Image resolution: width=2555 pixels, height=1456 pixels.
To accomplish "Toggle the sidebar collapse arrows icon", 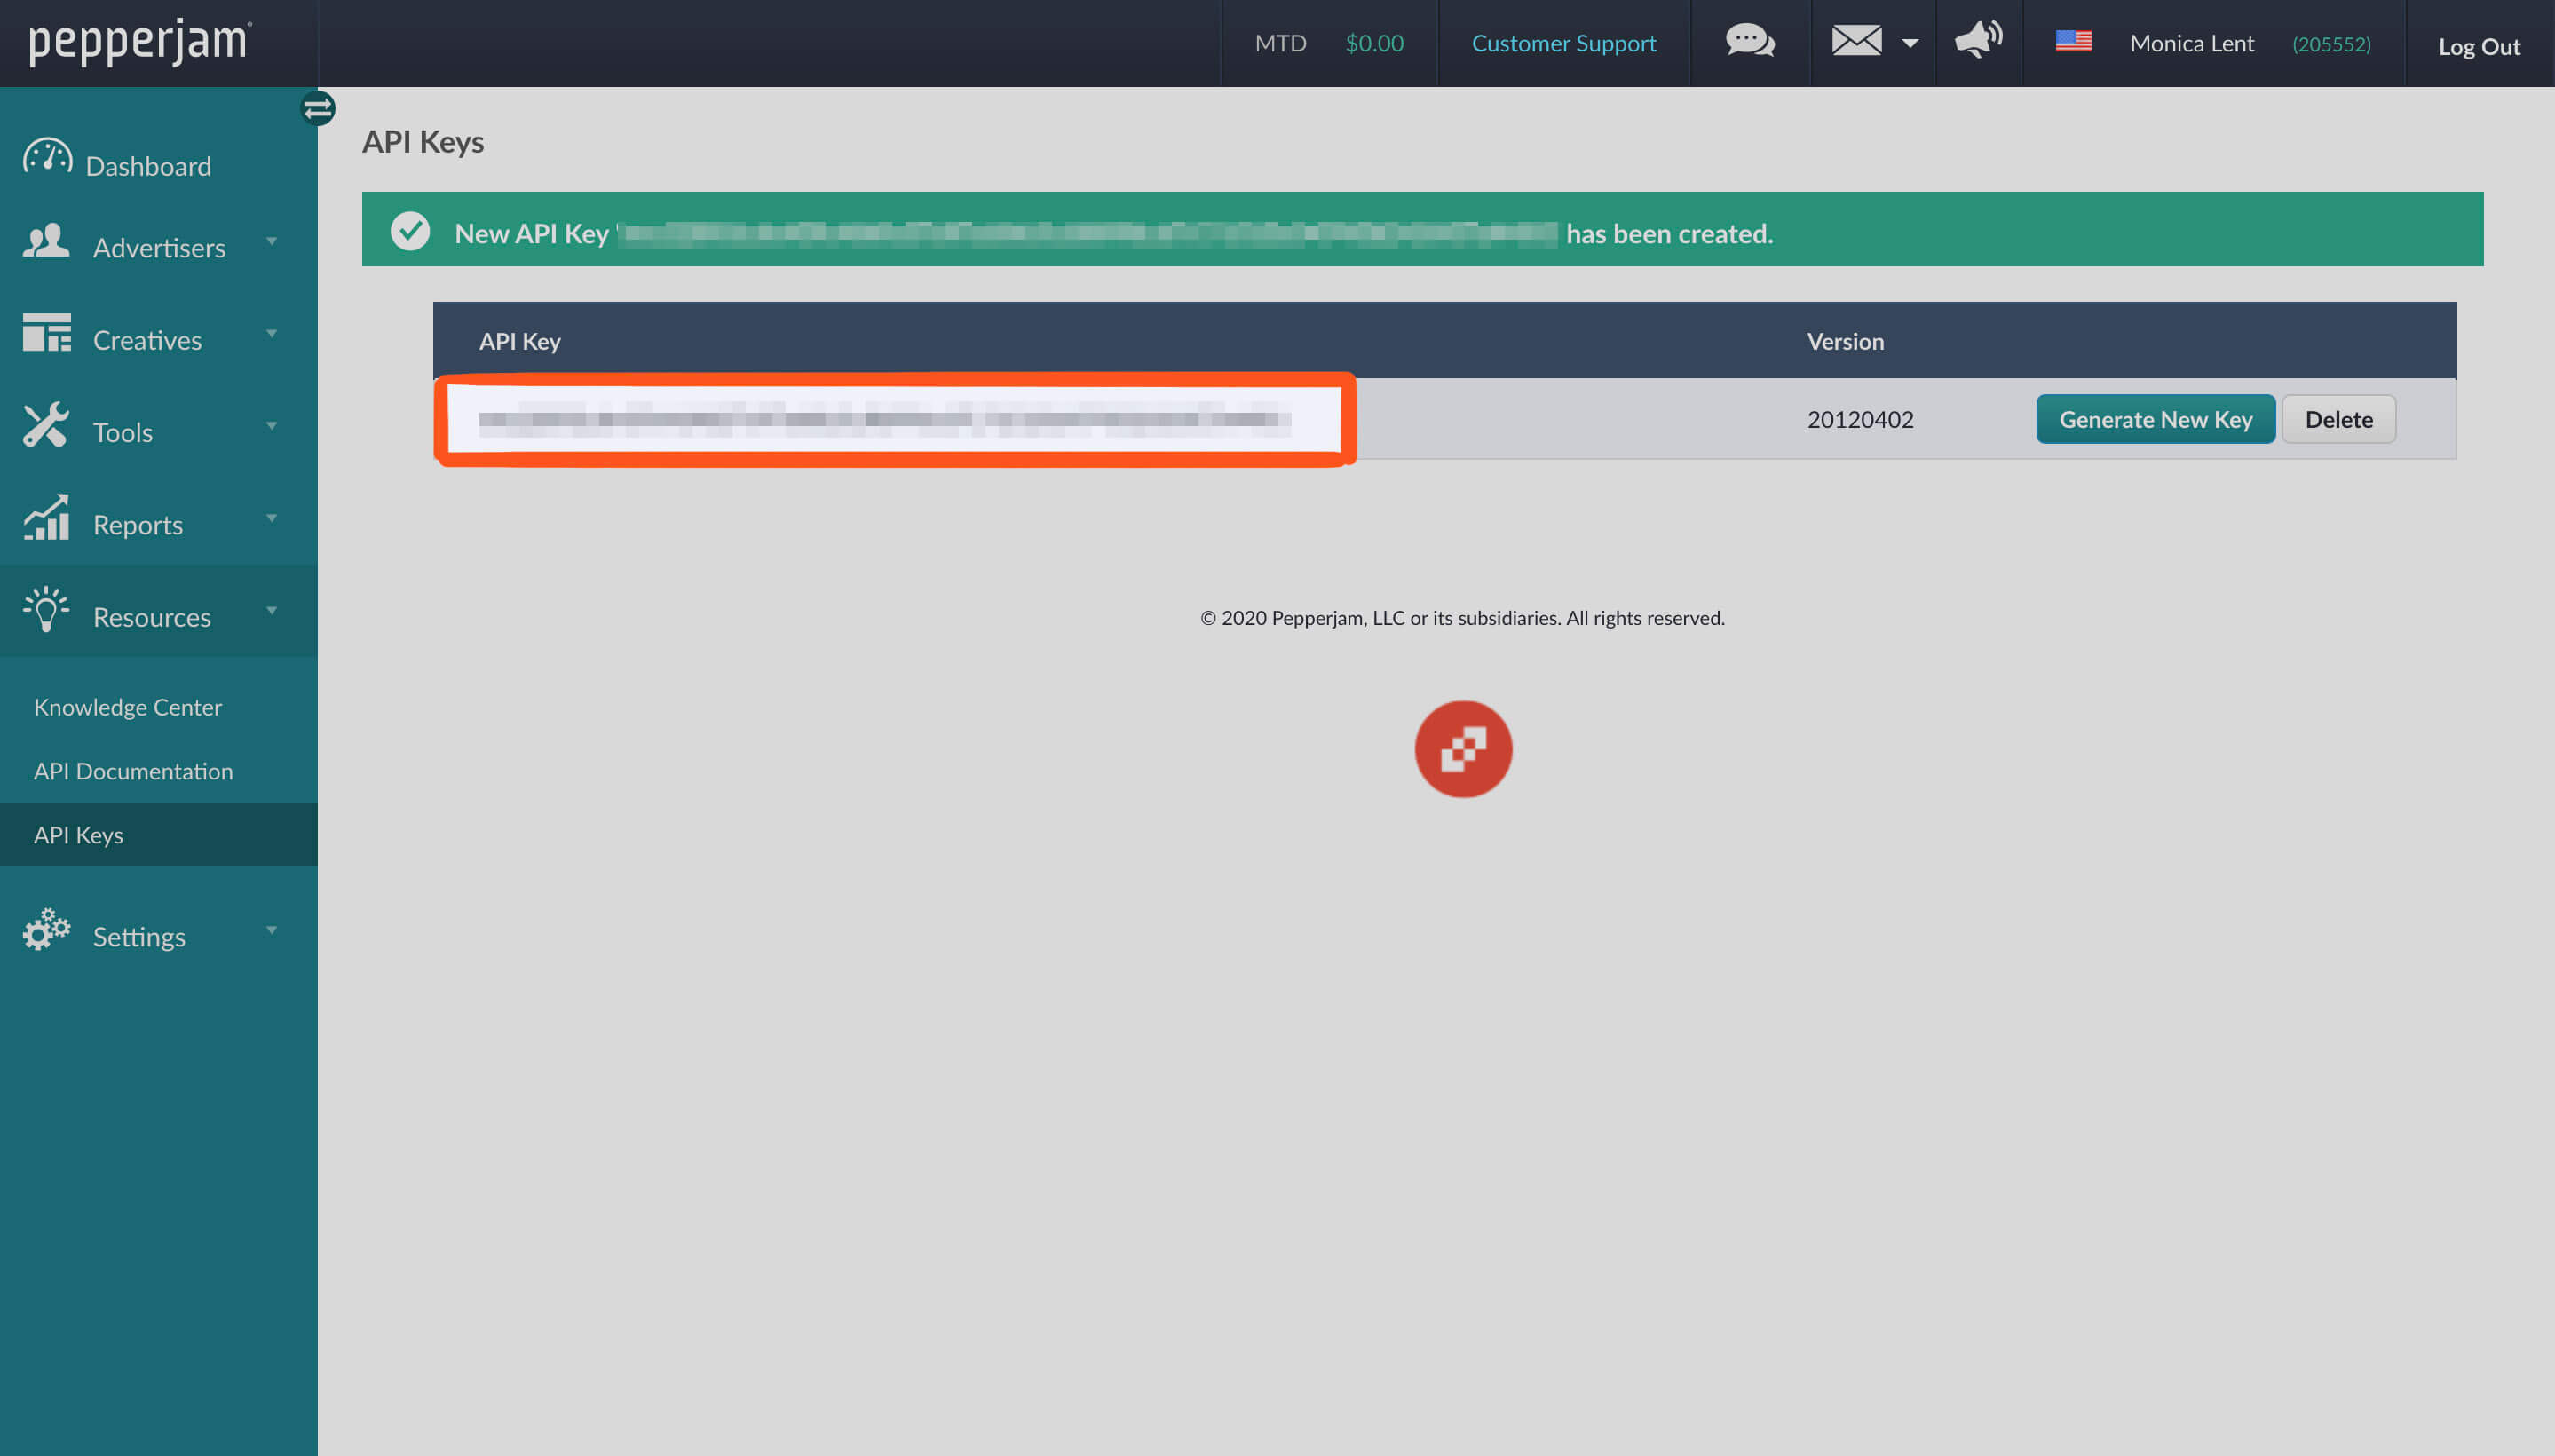I will pos(318,107).
